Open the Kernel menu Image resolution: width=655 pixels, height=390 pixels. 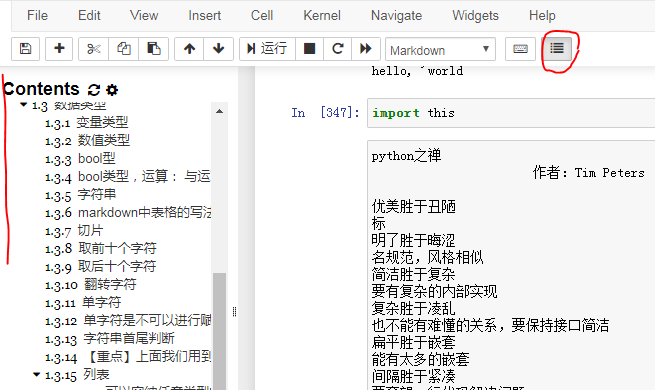pos(322,15)
